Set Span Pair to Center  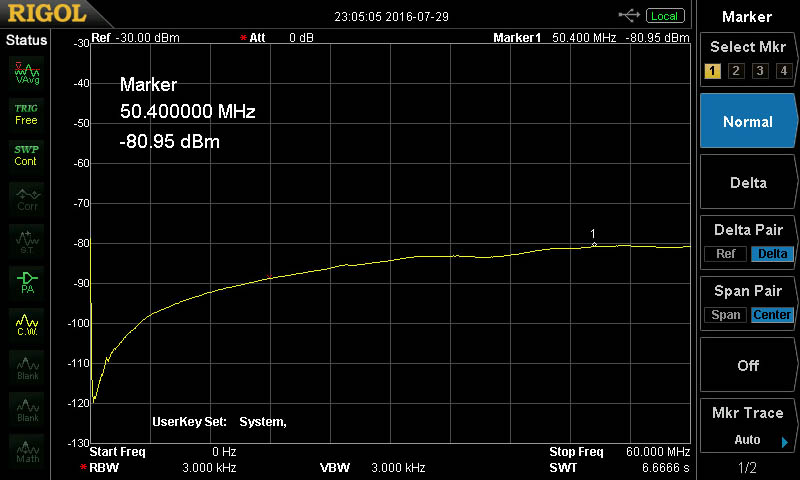pyautogui.click(x=771, y=315)
